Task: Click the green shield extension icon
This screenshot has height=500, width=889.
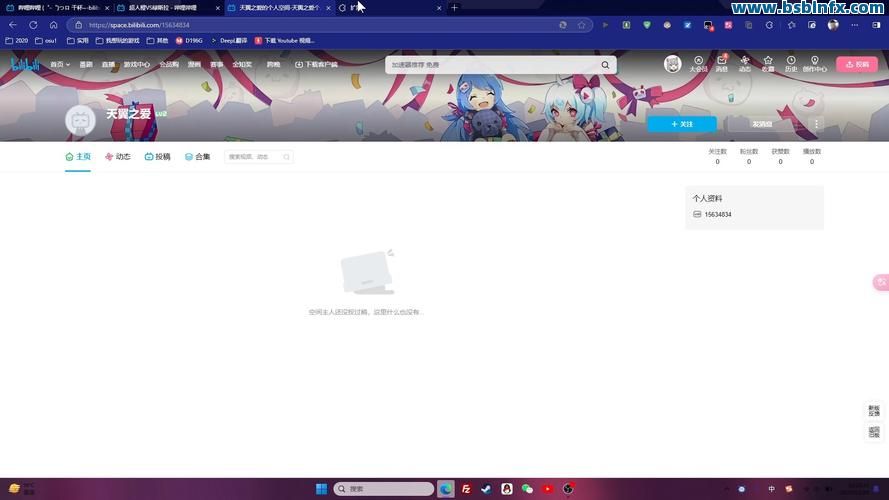Action: 646,25
